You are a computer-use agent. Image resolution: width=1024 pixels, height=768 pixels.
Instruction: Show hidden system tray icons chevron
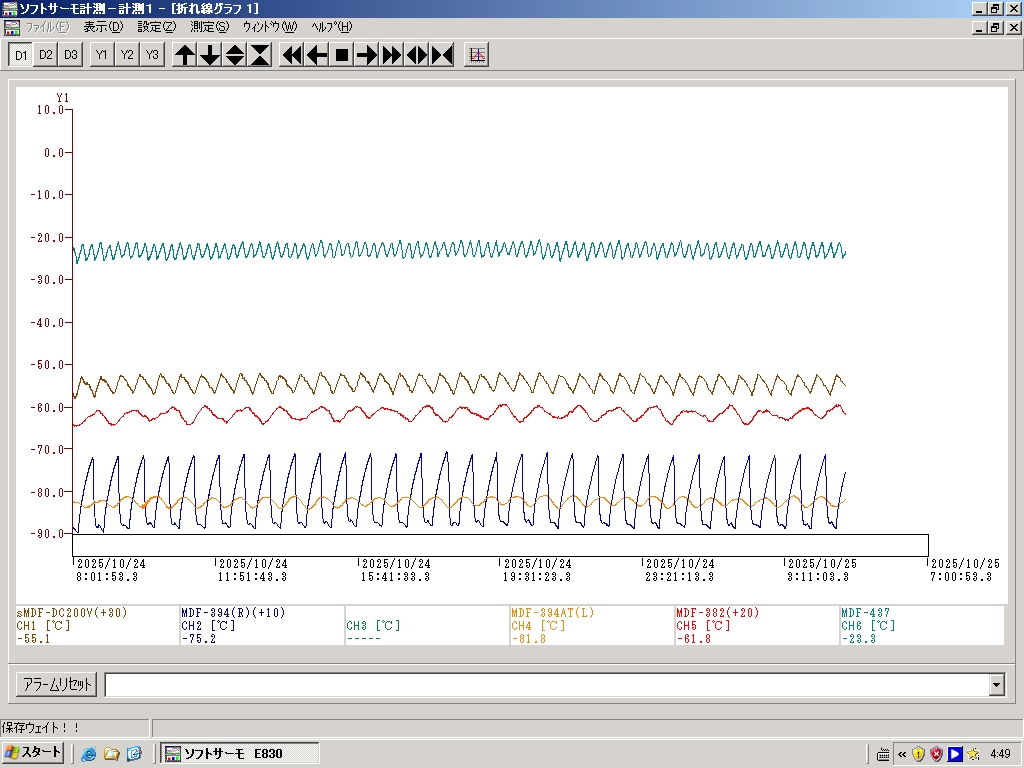[x=902, y=754]
